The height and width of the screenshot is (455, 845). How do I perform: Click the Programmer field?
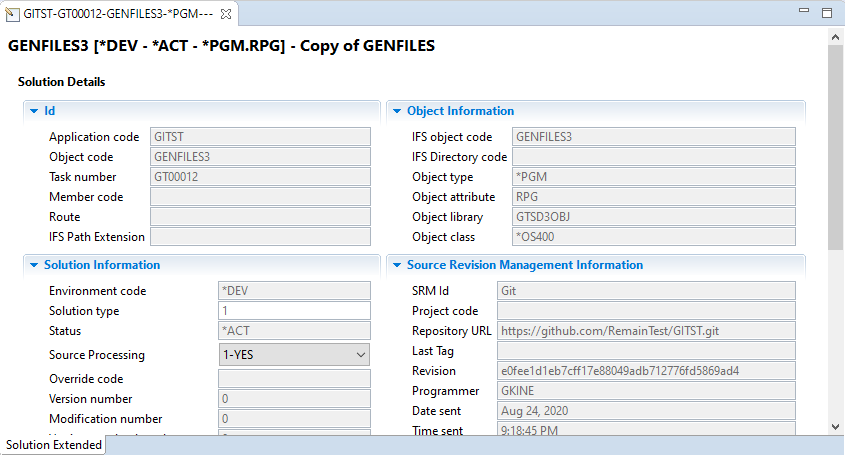(x=645, y=391)
